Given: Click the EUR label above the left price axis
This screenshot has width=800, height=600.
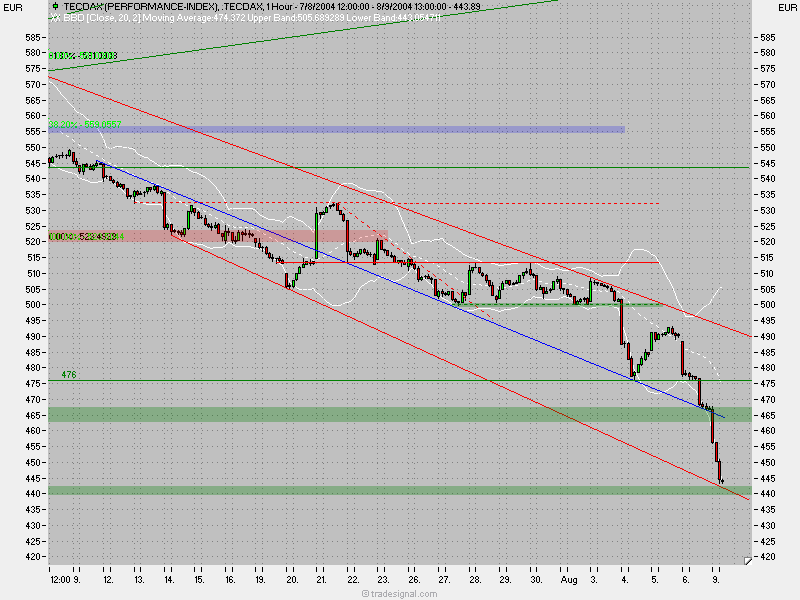Looking at the screenshot, I should coord(12,8).
